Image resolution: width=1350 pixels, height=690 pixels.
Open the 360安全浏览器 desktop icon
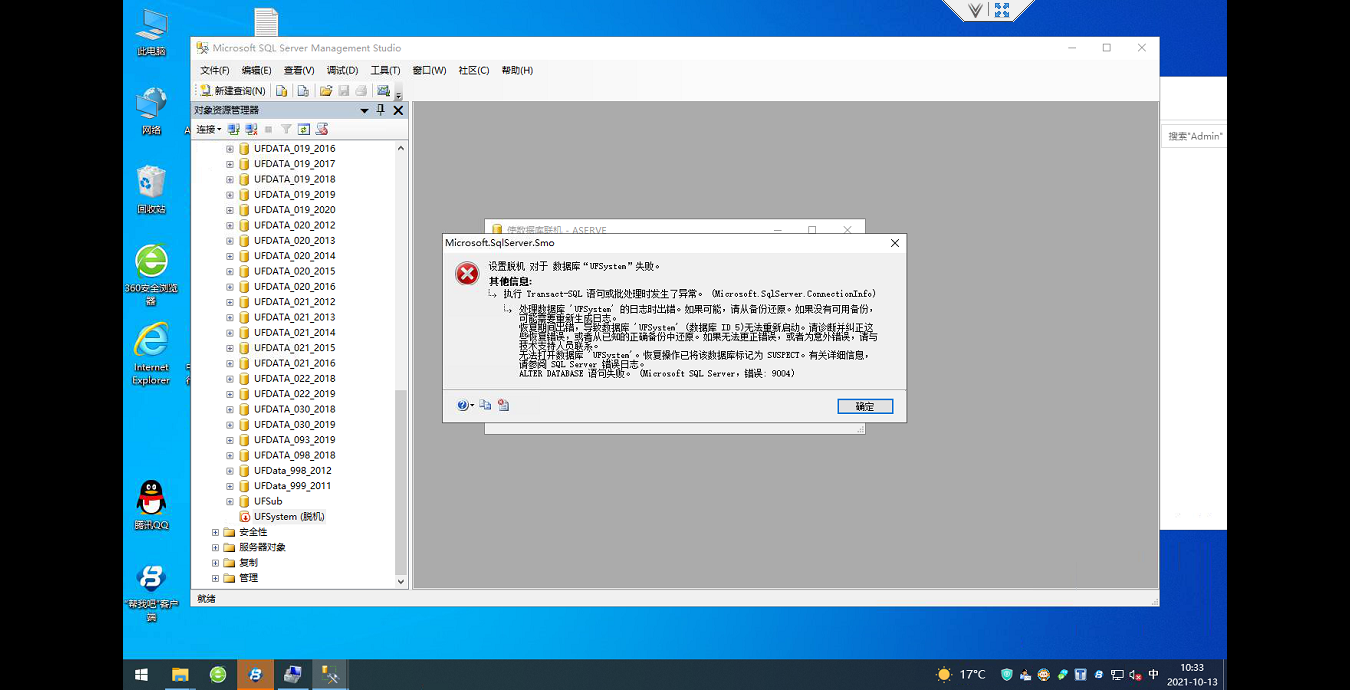(152, 274)
